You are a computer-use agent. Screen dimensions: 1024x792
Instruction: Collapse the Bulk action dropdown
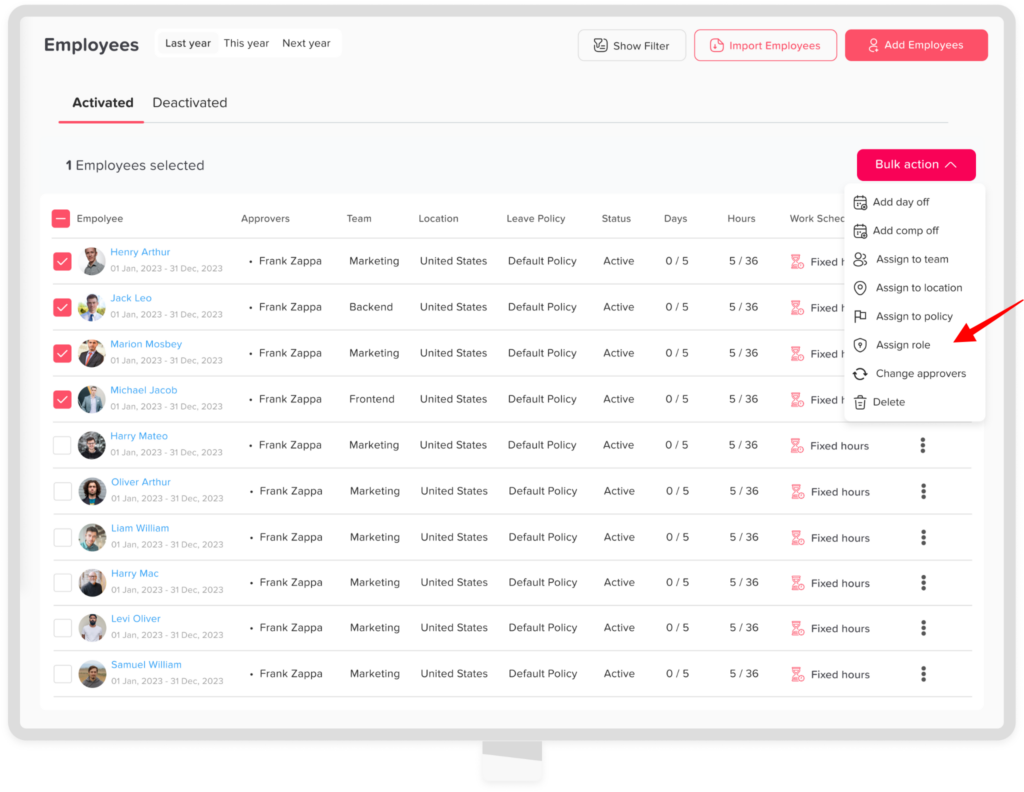[916, 165]
